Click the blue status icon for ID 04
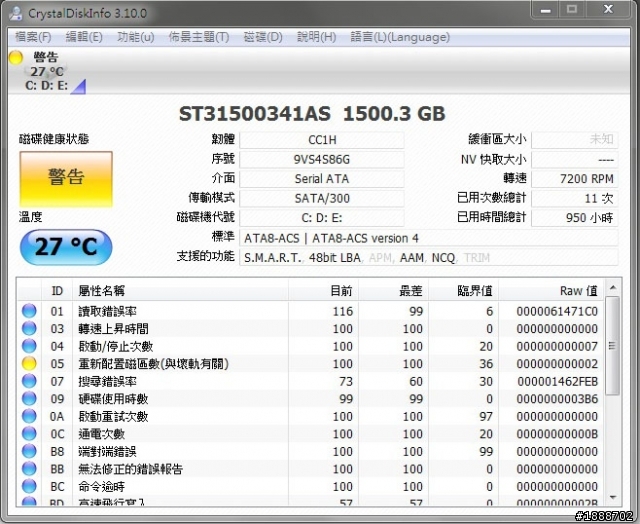This screenshot has height=524, width=640. [x=29, y=346]
